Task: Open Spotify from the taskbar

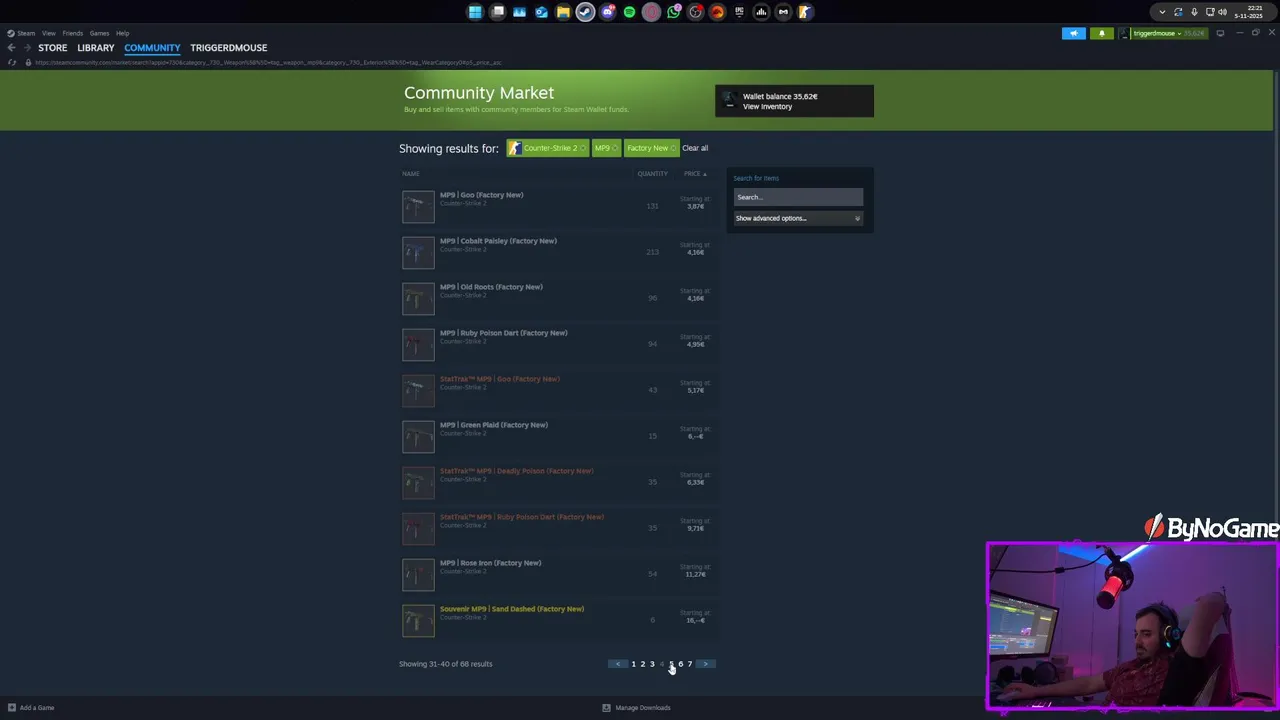Action: (629, 12)
